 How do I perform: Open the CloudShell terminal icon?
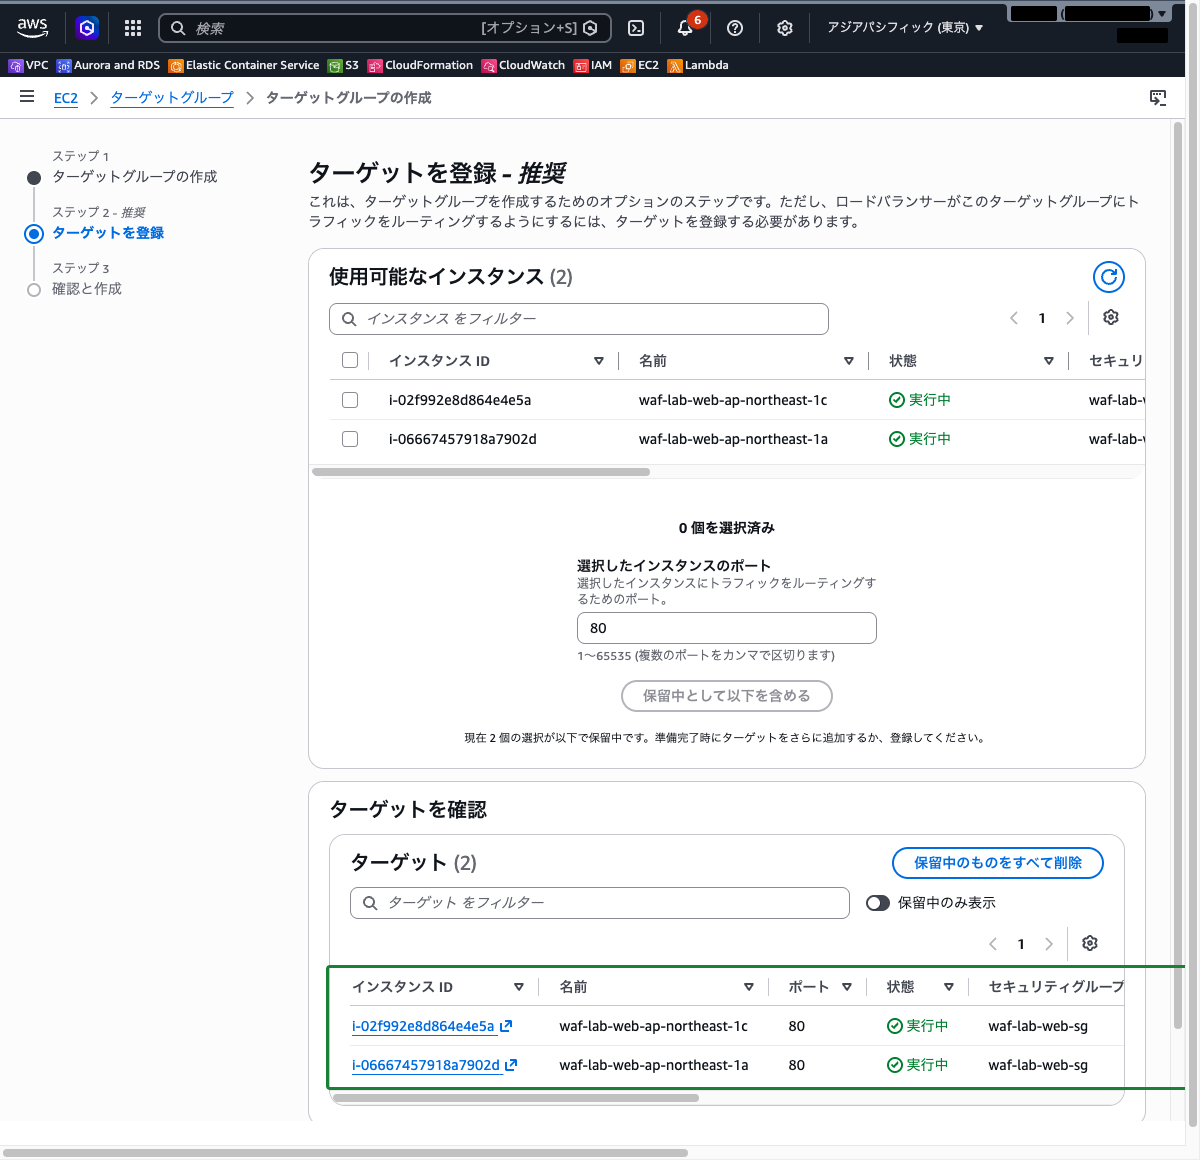(x=636, y=28)
